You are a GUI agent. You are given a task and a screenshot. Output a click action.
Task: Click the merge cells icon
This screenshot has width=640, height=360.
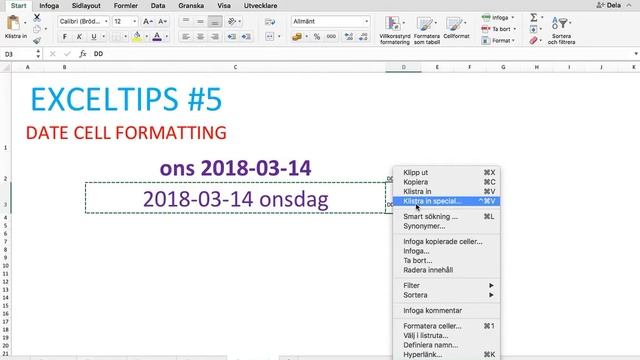[x=270, y=37]
